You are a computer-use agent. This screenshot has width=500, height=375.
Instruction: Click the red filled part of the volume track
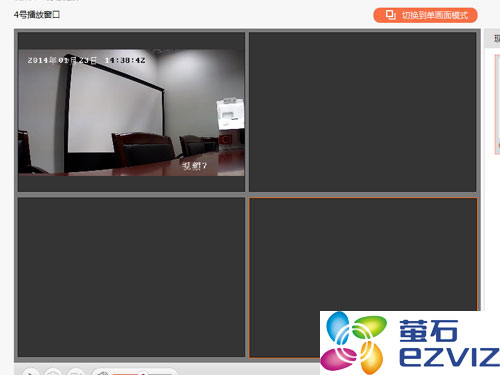click(x=126, y=374)
